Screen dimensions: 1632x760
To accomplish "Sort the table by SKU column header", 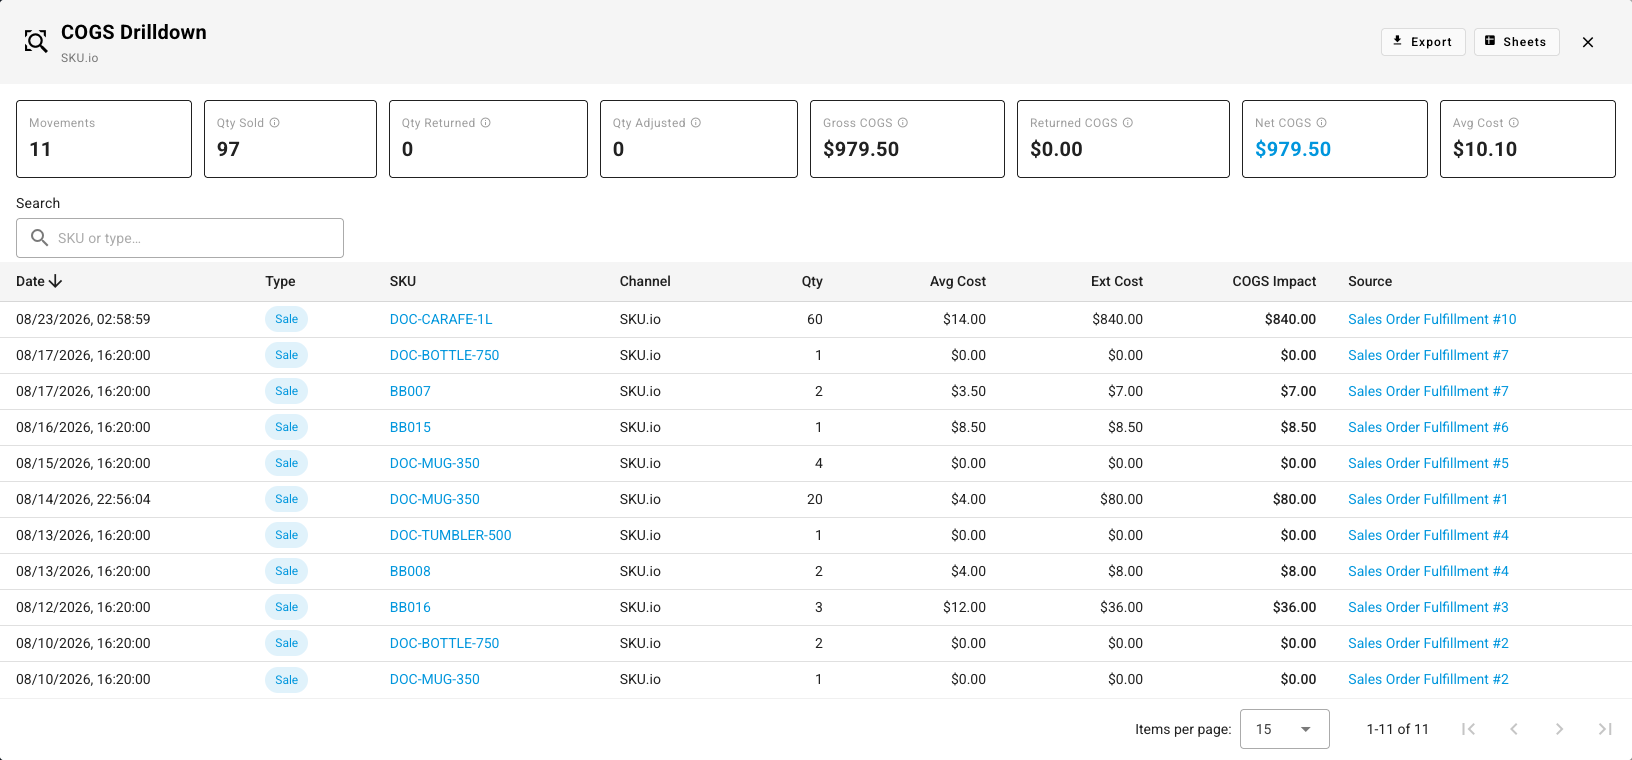I will click(x=403, y=281).
